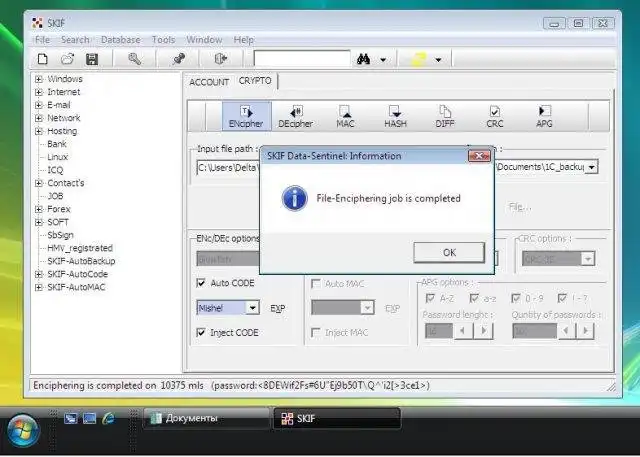640x457 pixels.
Task: Toggle the Auto MAC checkbox
Action: (316, 283)
